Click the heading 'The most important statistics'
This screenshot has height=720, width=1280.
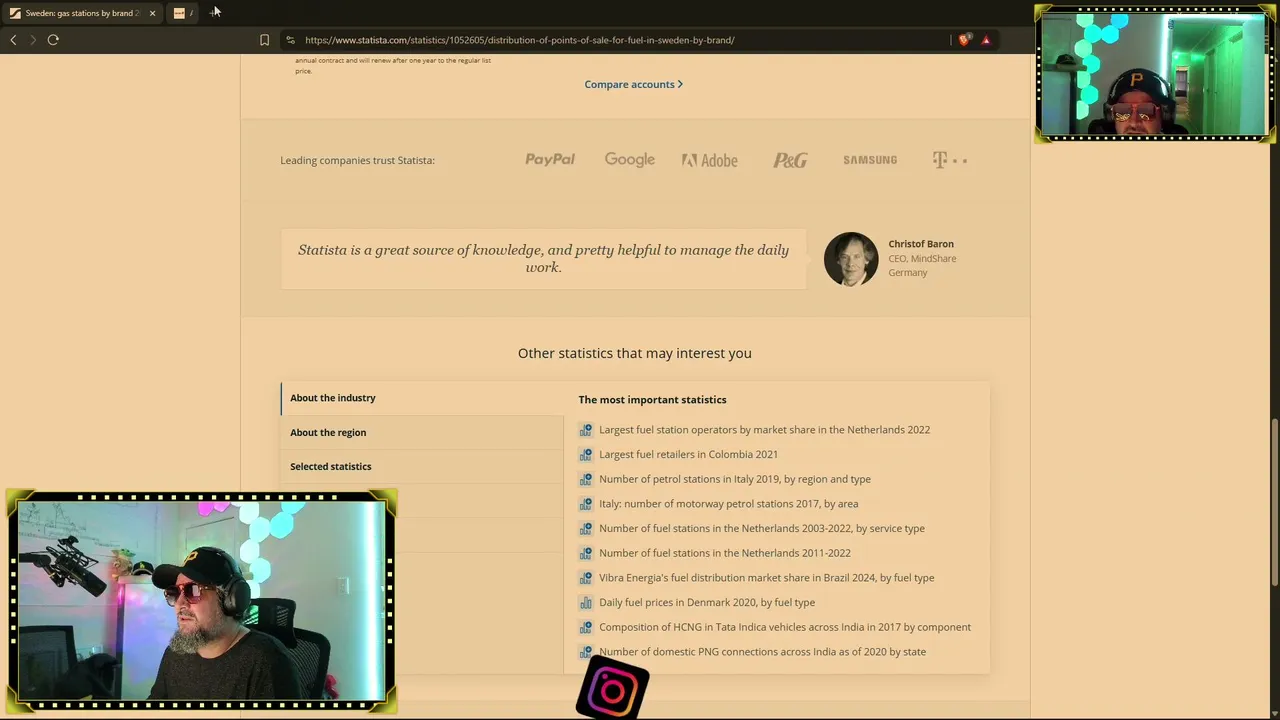(652, 400)
